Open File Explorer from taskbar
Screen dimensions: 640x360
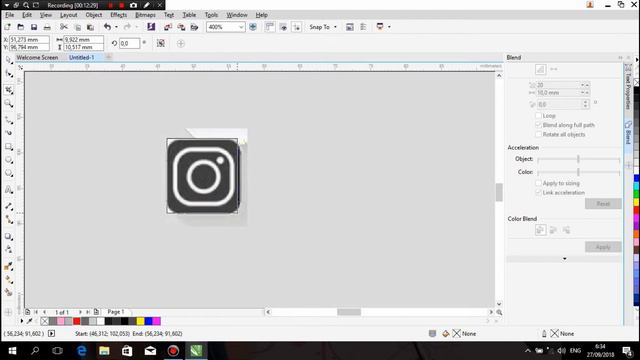click(104, 351)
